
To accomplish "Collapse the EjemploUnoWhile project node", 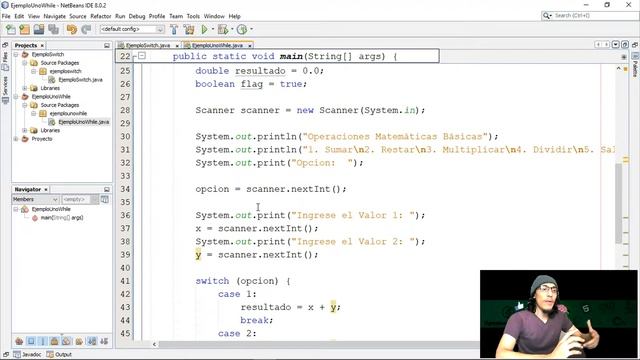I will [16, 97].
